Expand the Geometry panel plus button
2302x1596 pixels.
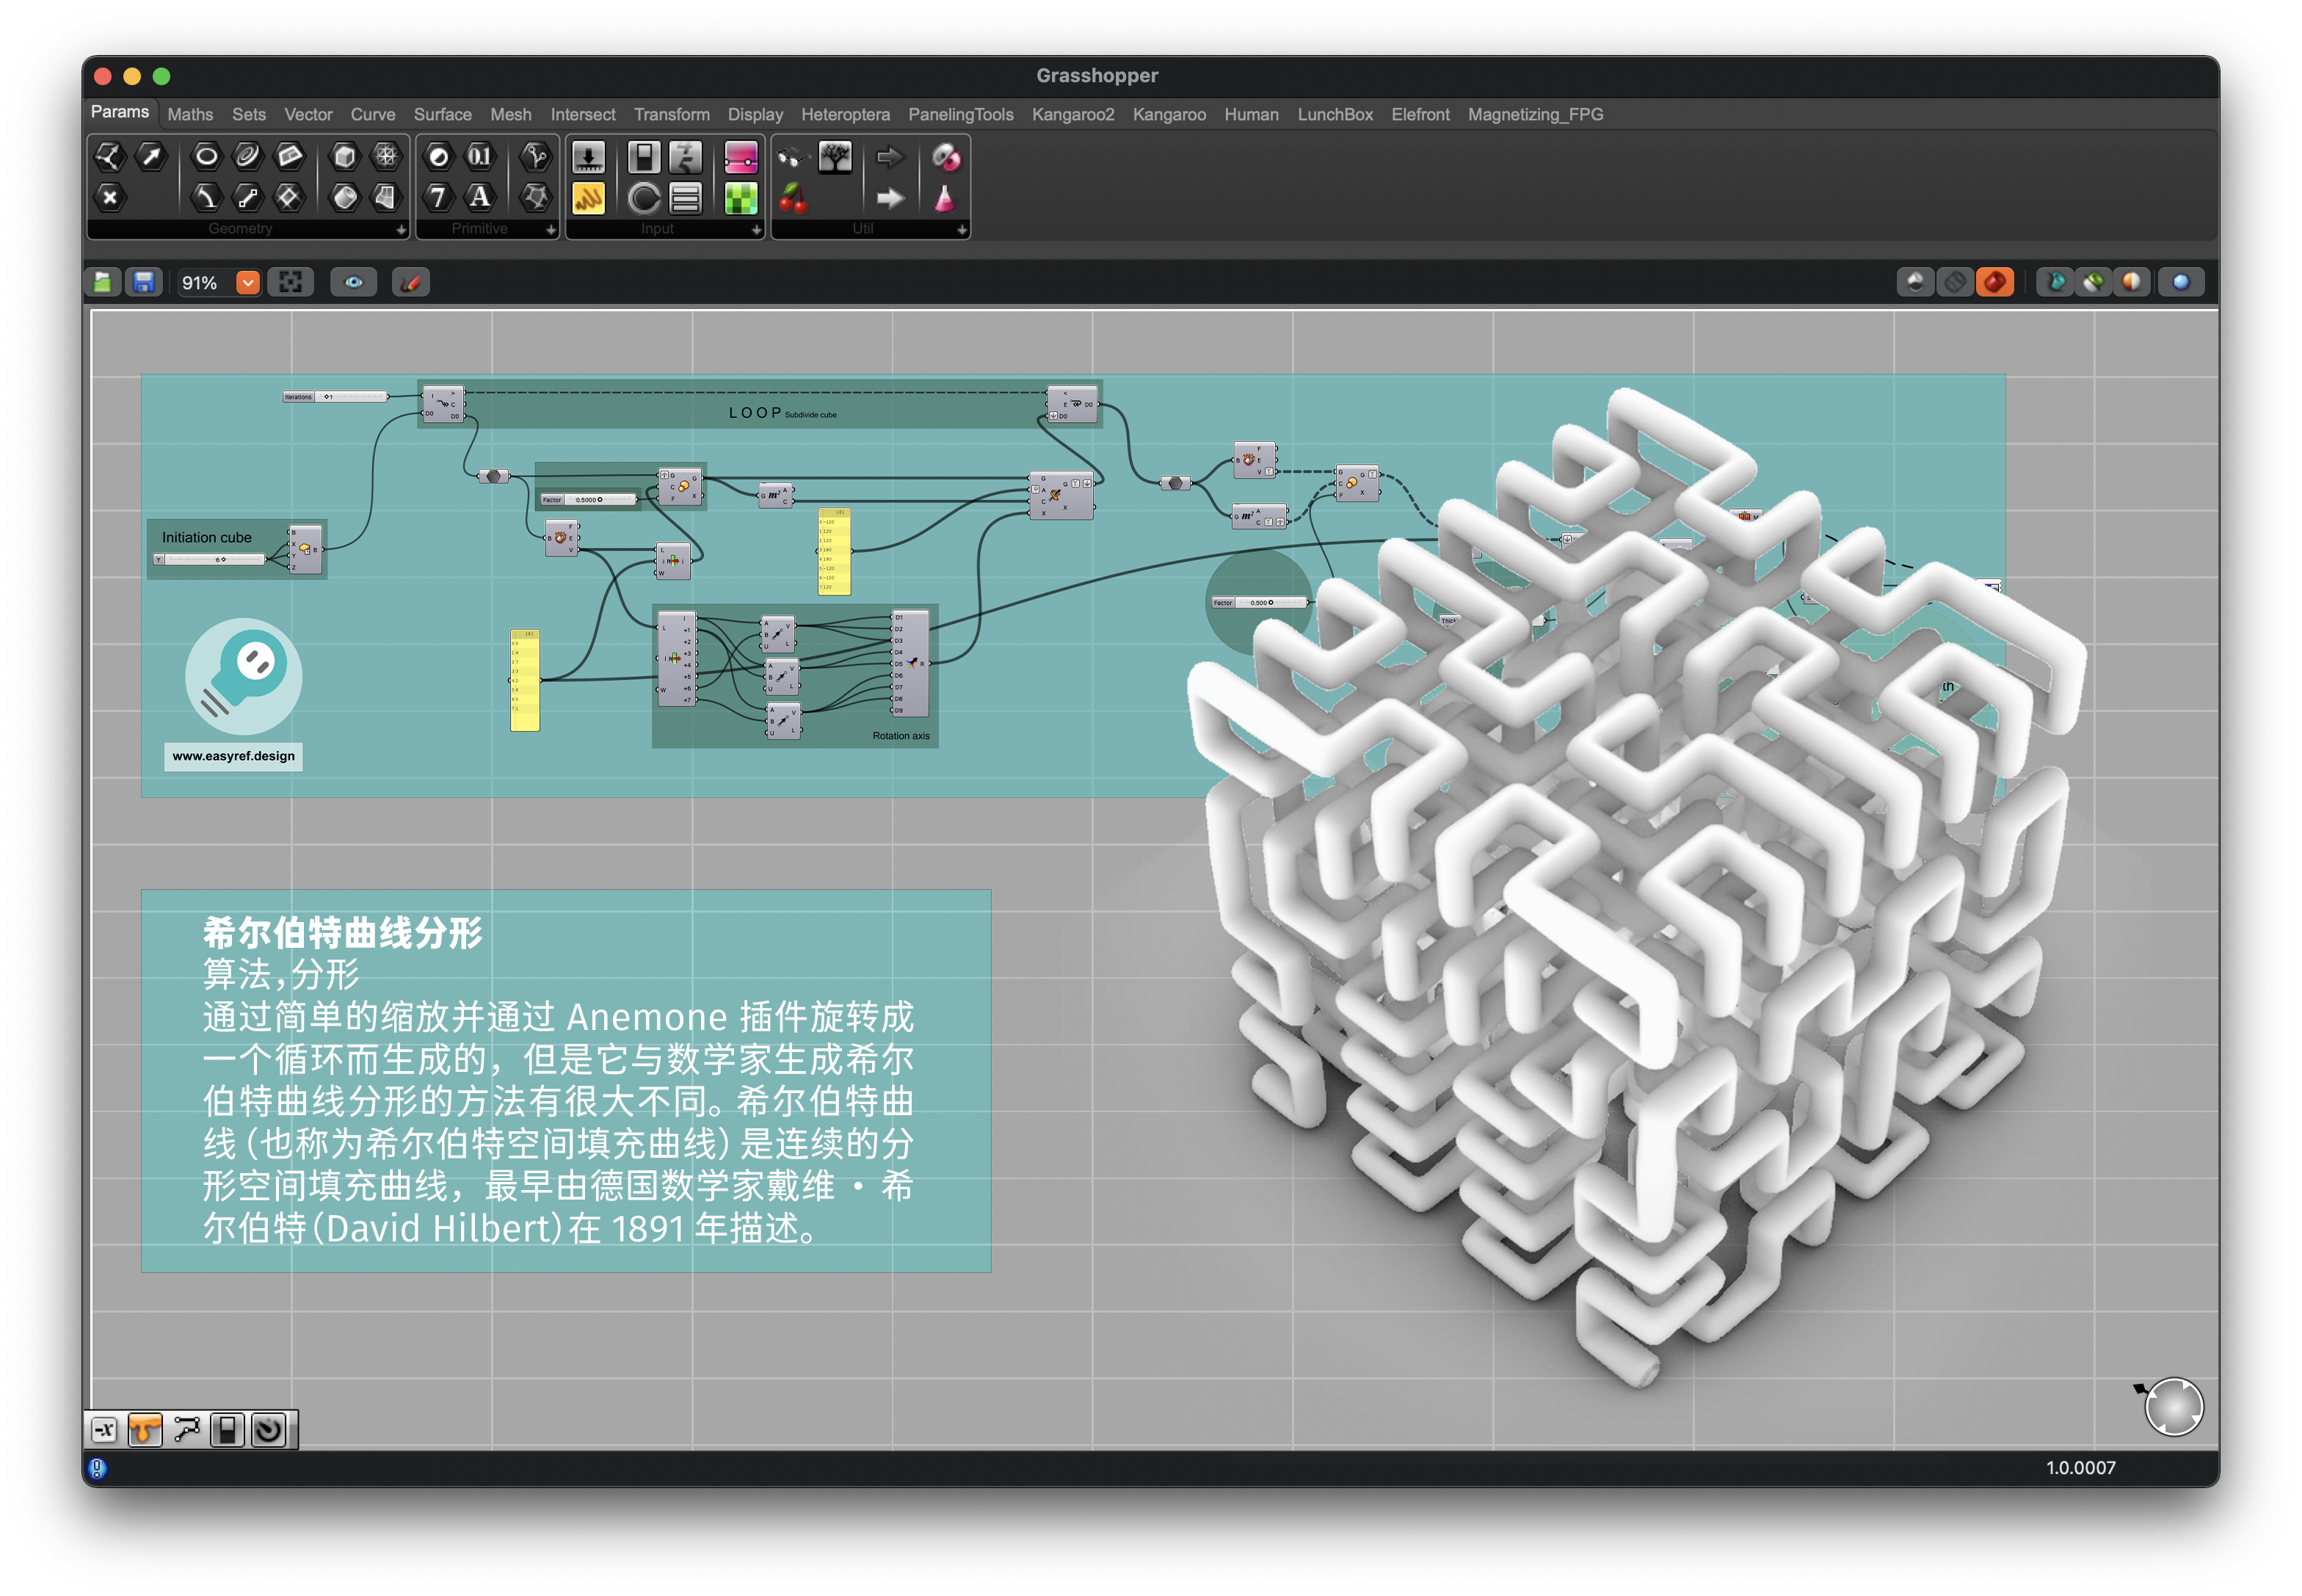401,230
